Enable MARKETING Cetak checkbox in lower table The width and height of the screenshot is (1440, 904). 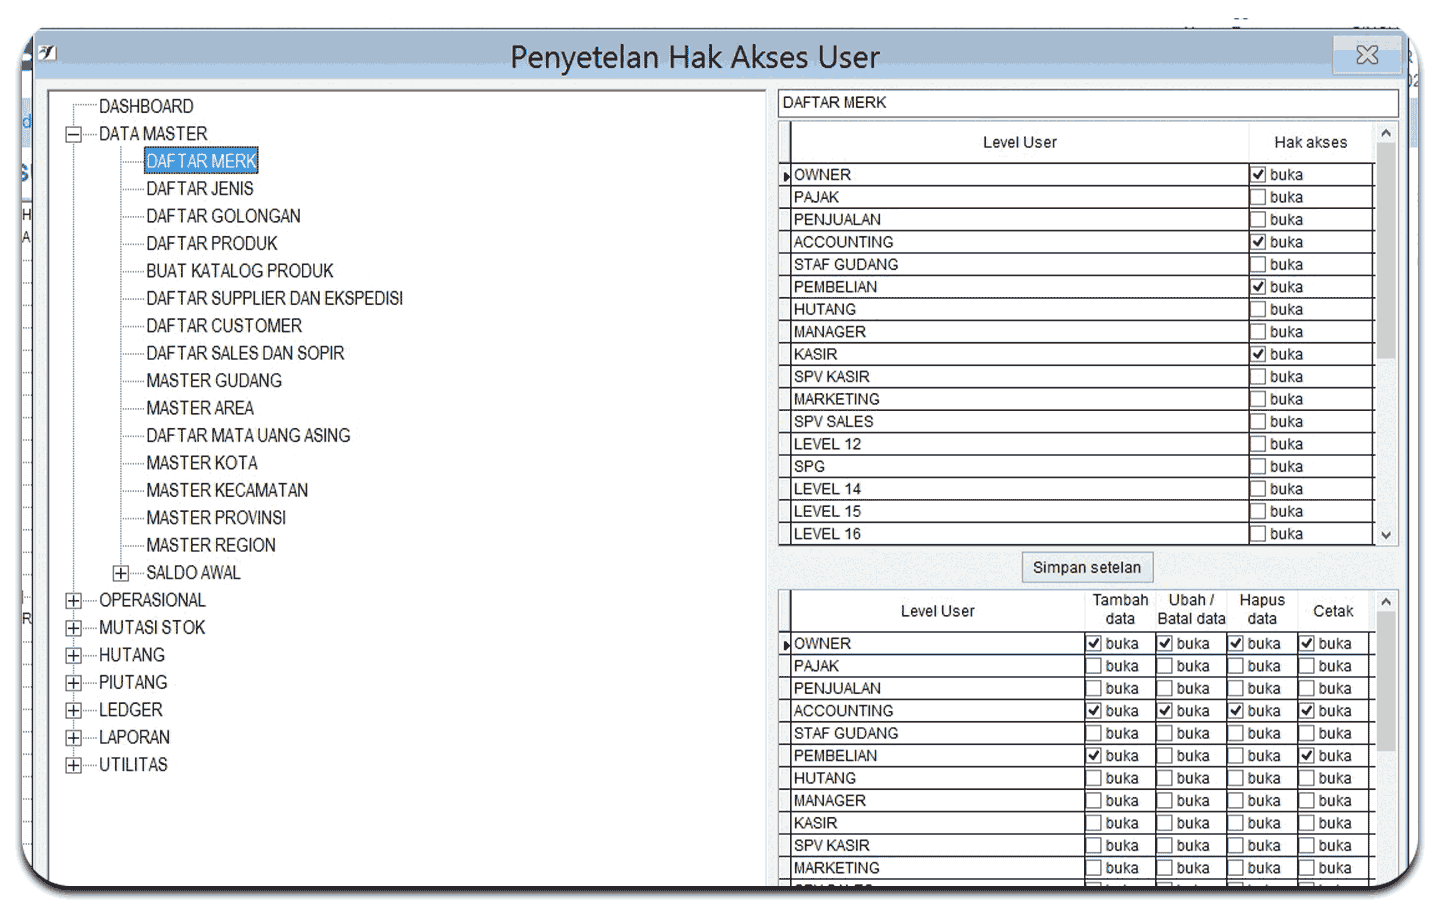[1307, 868]
